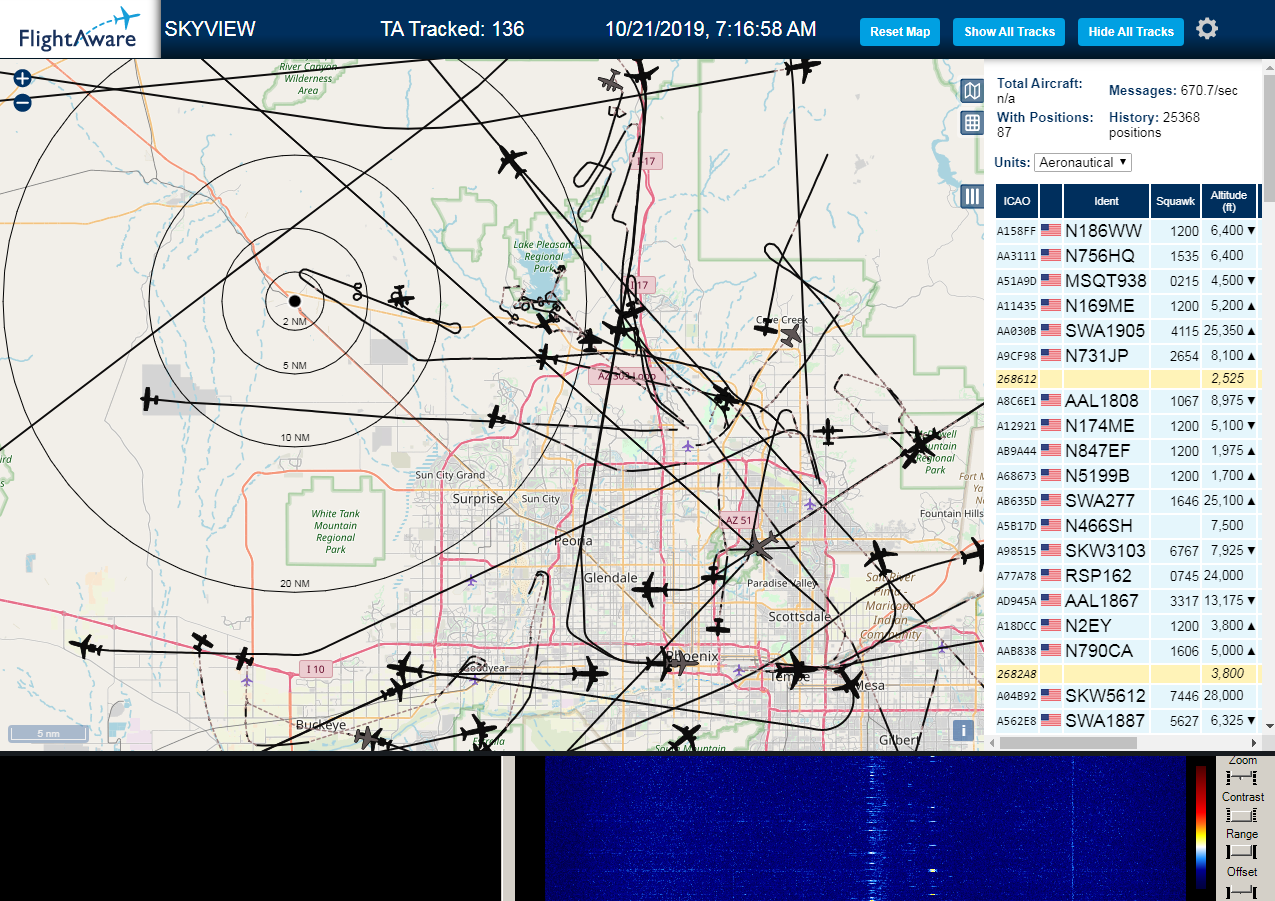Image resolution: width=1275 pixels, height=901 pixels.
Task: Select the N731JP aircraft row
Action: (x=1129, y=356)
